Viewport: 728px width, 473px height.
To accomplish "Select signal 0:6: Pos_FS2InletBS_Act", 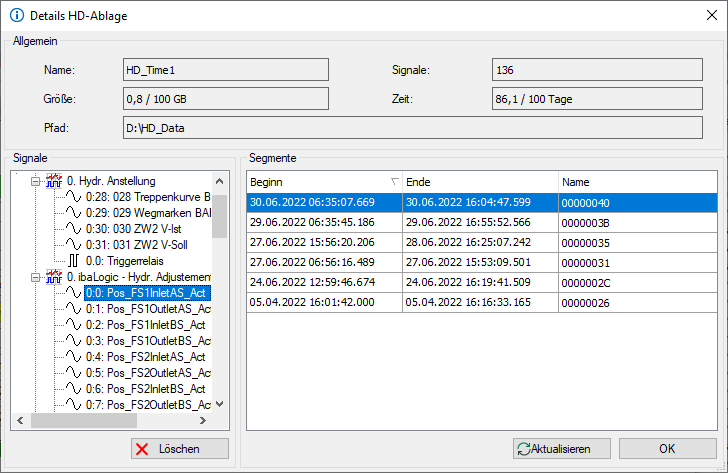I will coord(145,389).
